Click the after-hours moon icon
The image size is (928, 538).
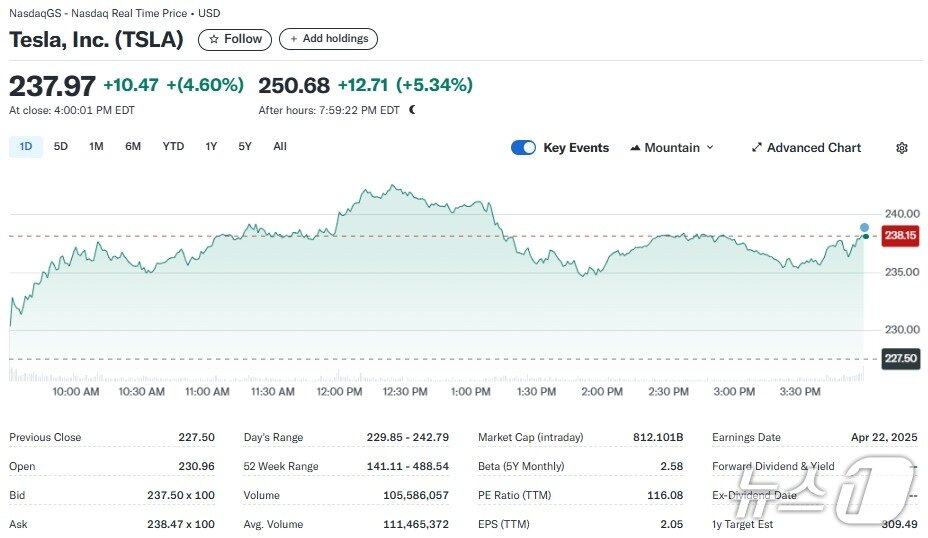point(412,110)
